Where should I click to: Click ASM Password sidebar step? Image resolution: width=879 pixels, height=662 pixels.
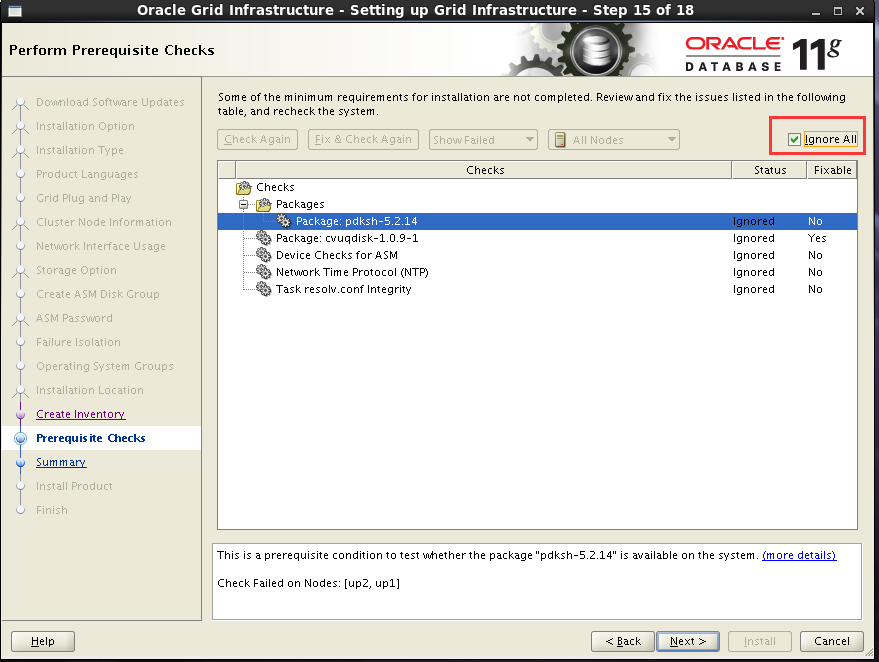point(74,318)
